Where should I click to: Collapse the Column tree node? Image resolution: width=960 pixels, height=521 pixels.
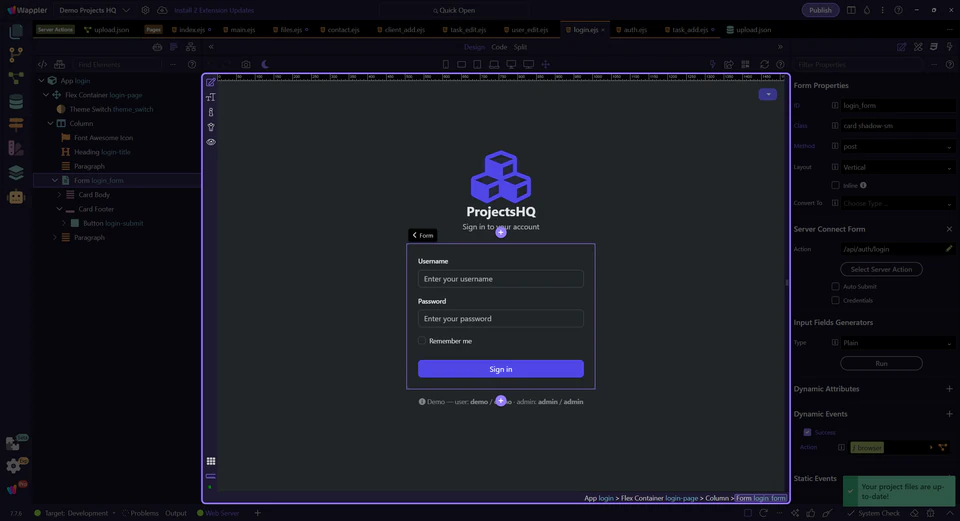pos(51,123)
